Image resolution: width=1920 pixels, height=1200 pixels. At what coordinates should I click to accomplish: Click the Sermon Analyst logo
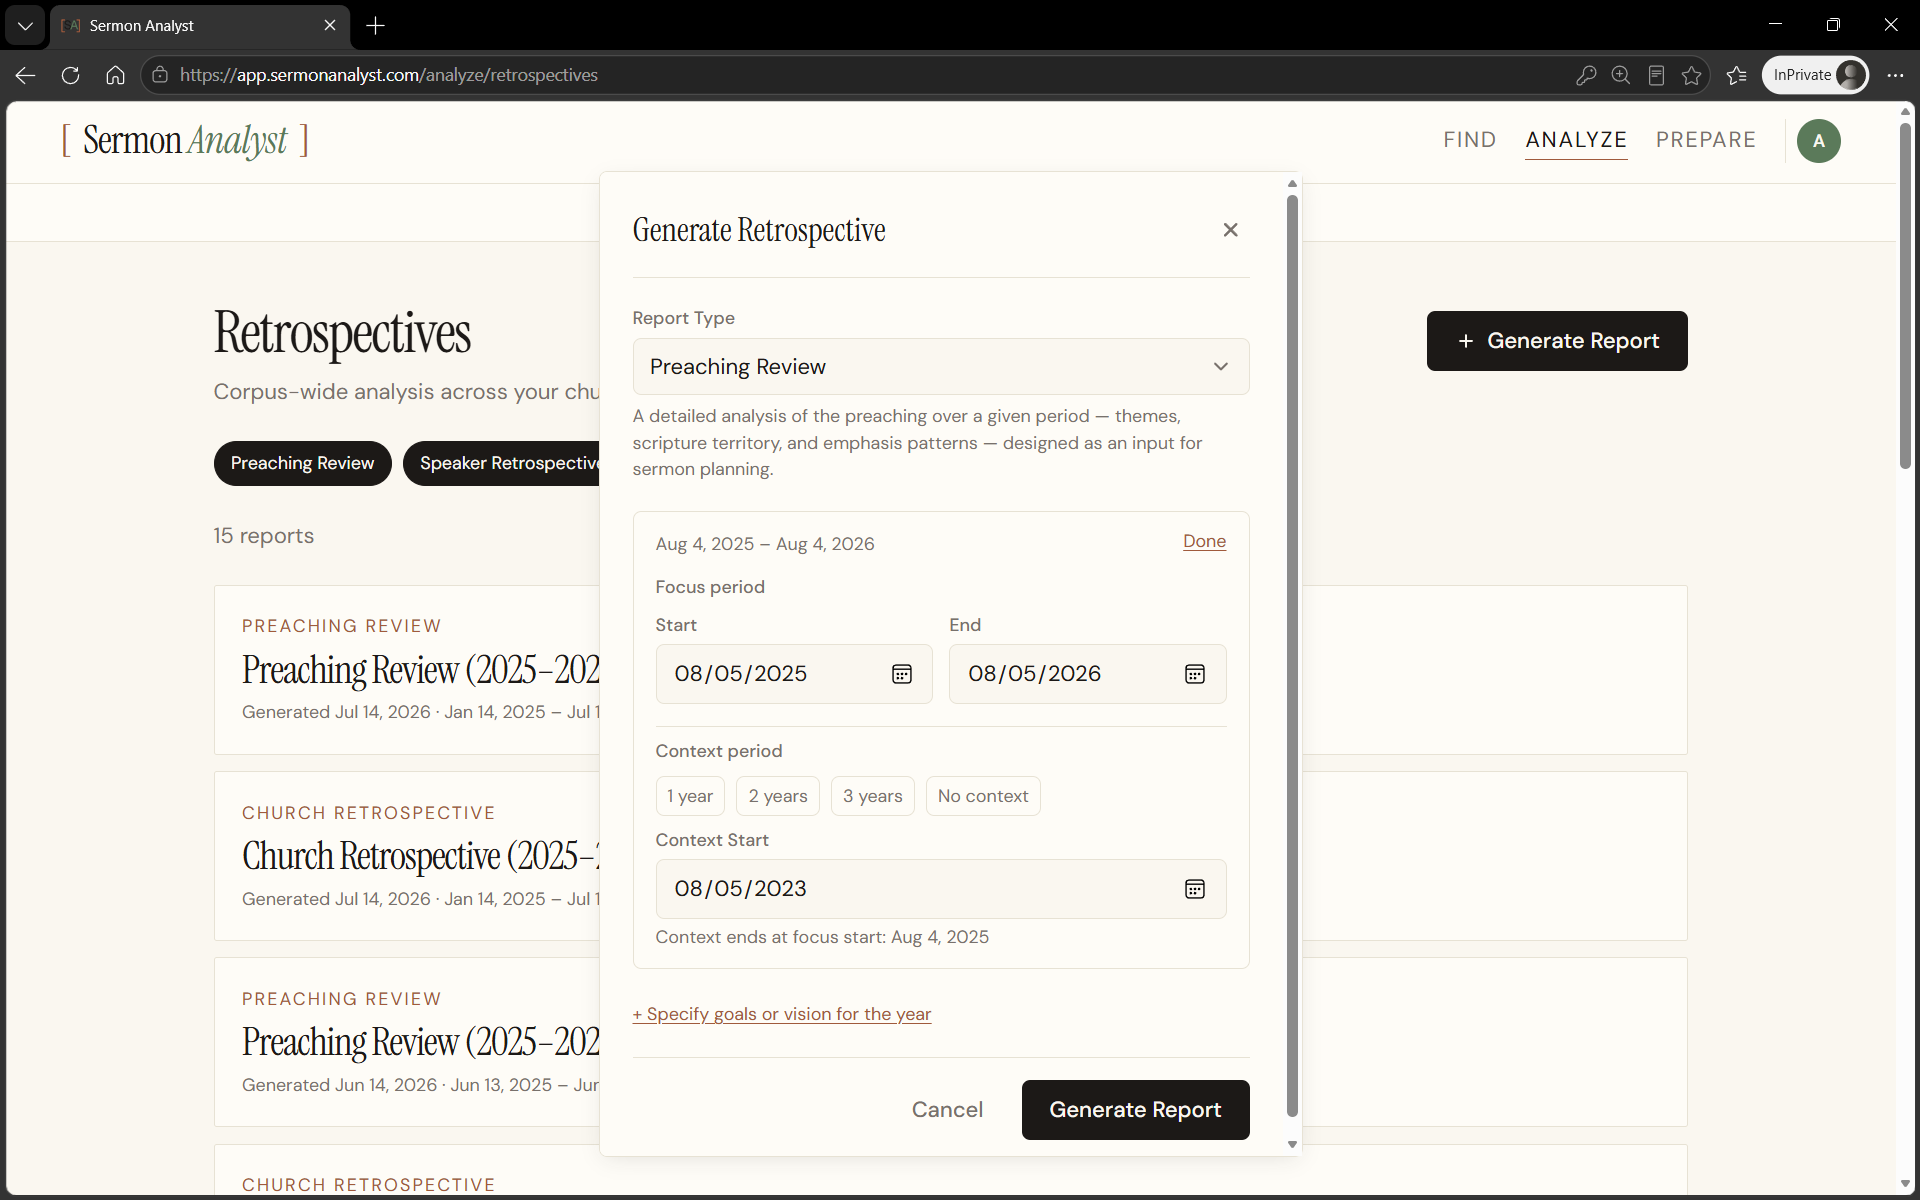pyautogui.click(x=185, y=140)
